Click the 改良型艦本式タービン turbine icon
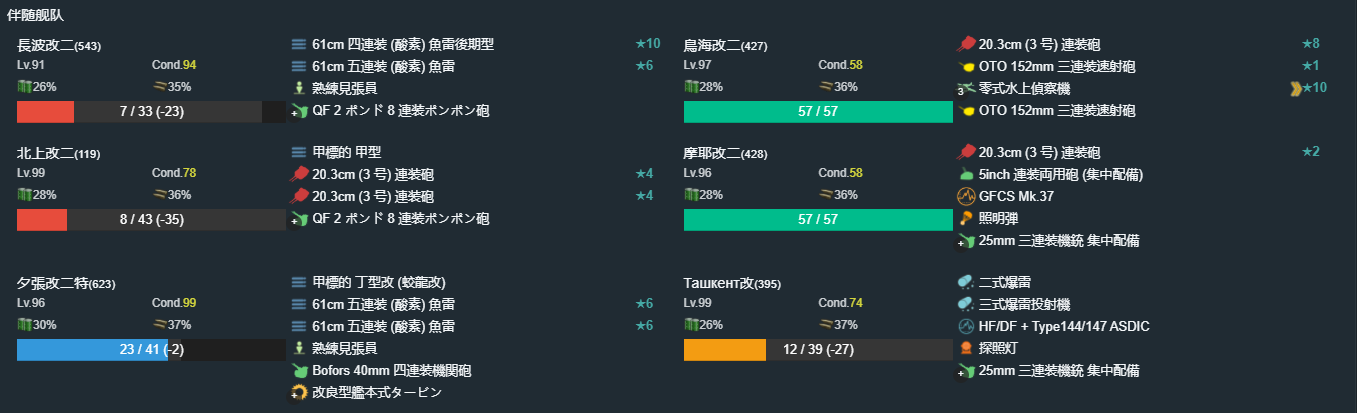 299,393
